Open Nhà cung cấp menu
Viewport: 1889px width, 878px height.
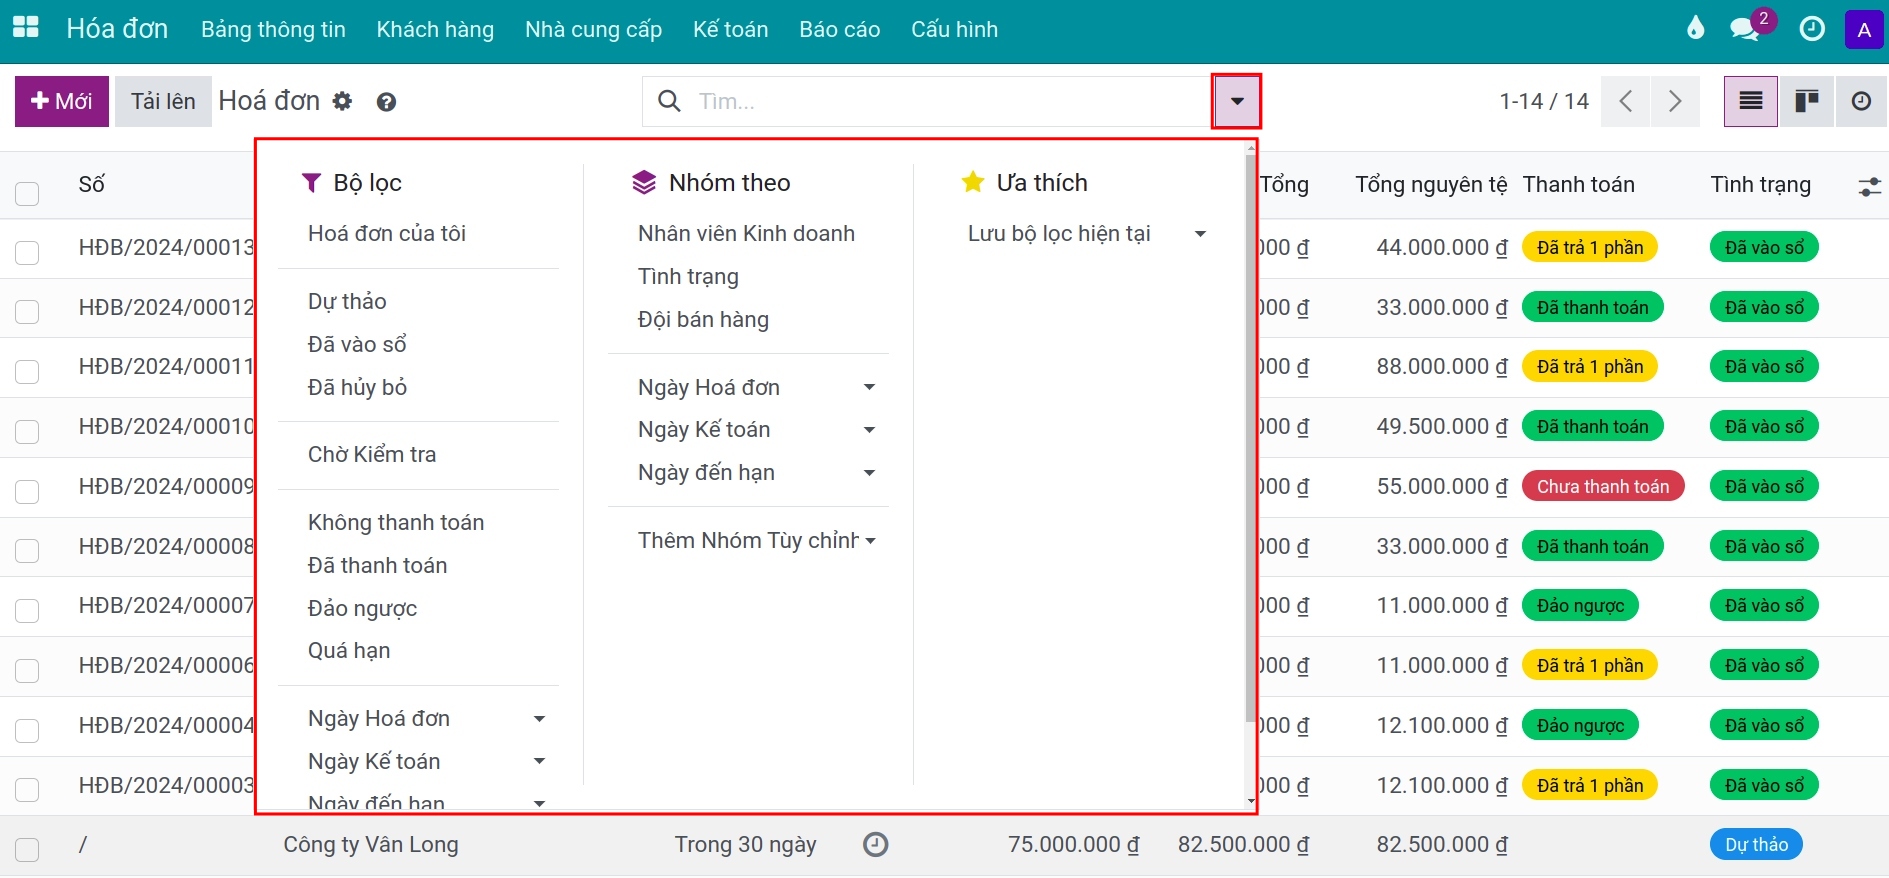coord(593,30)
